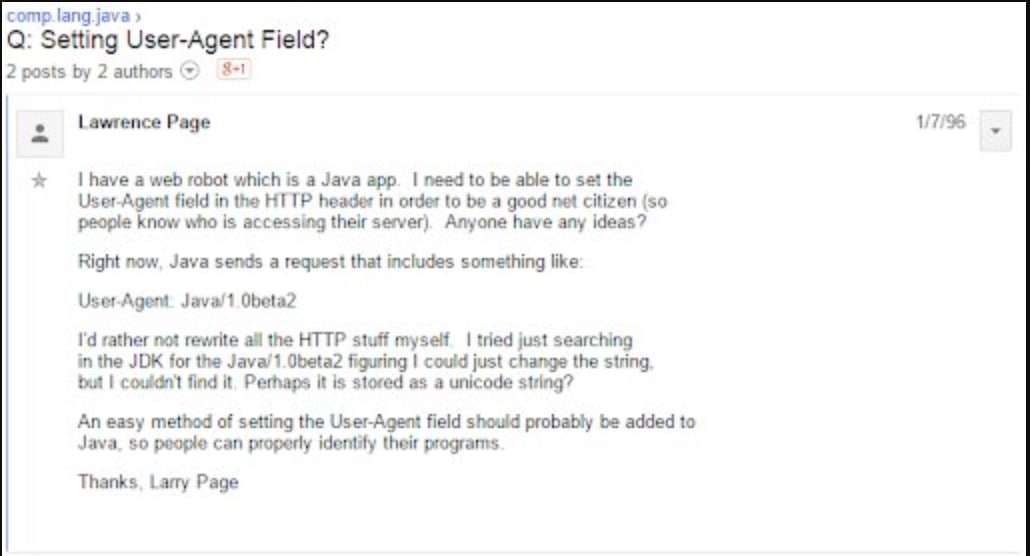Click the '2 posts by 2 authors' text
Screen dimensions: 1030x556
(89, 71)
